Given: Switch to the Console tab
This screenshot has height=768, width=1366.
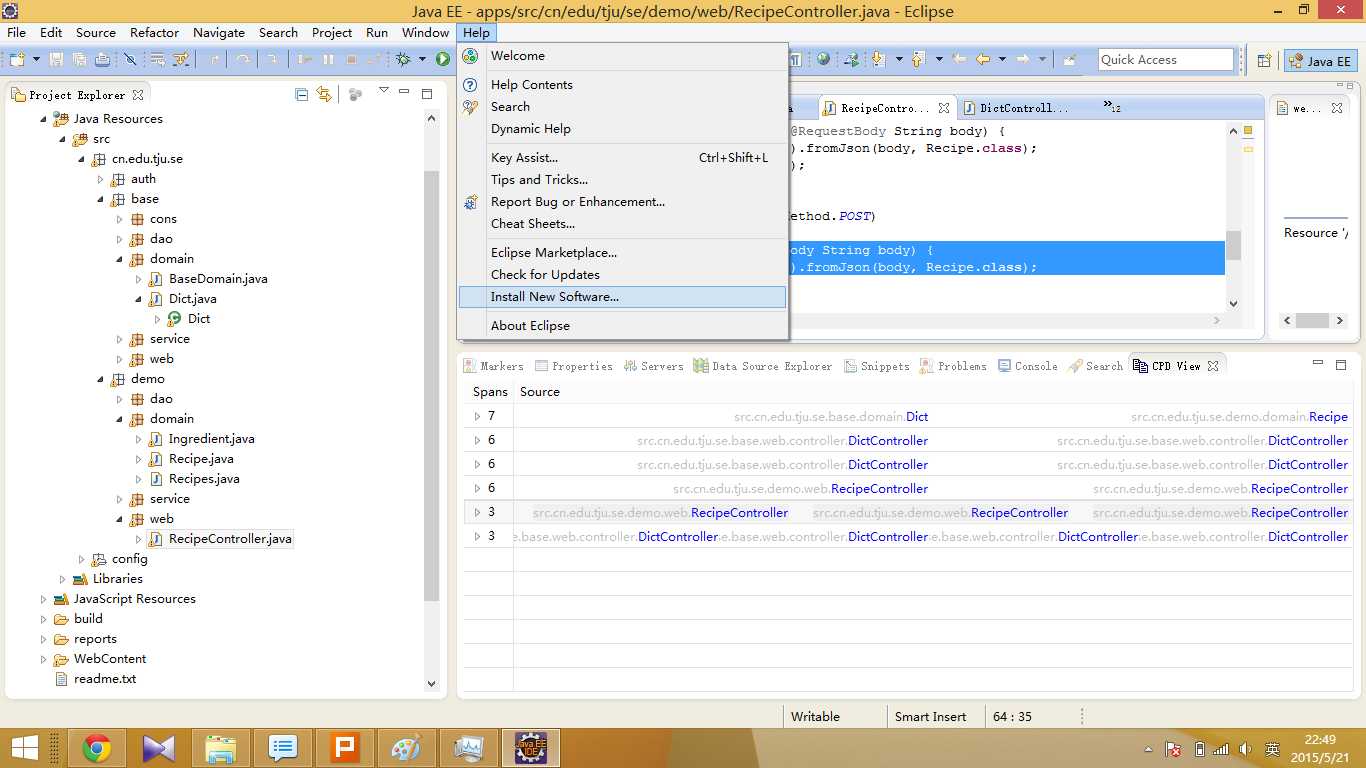Looking at the screenshot, I should tap(1027, 366).
